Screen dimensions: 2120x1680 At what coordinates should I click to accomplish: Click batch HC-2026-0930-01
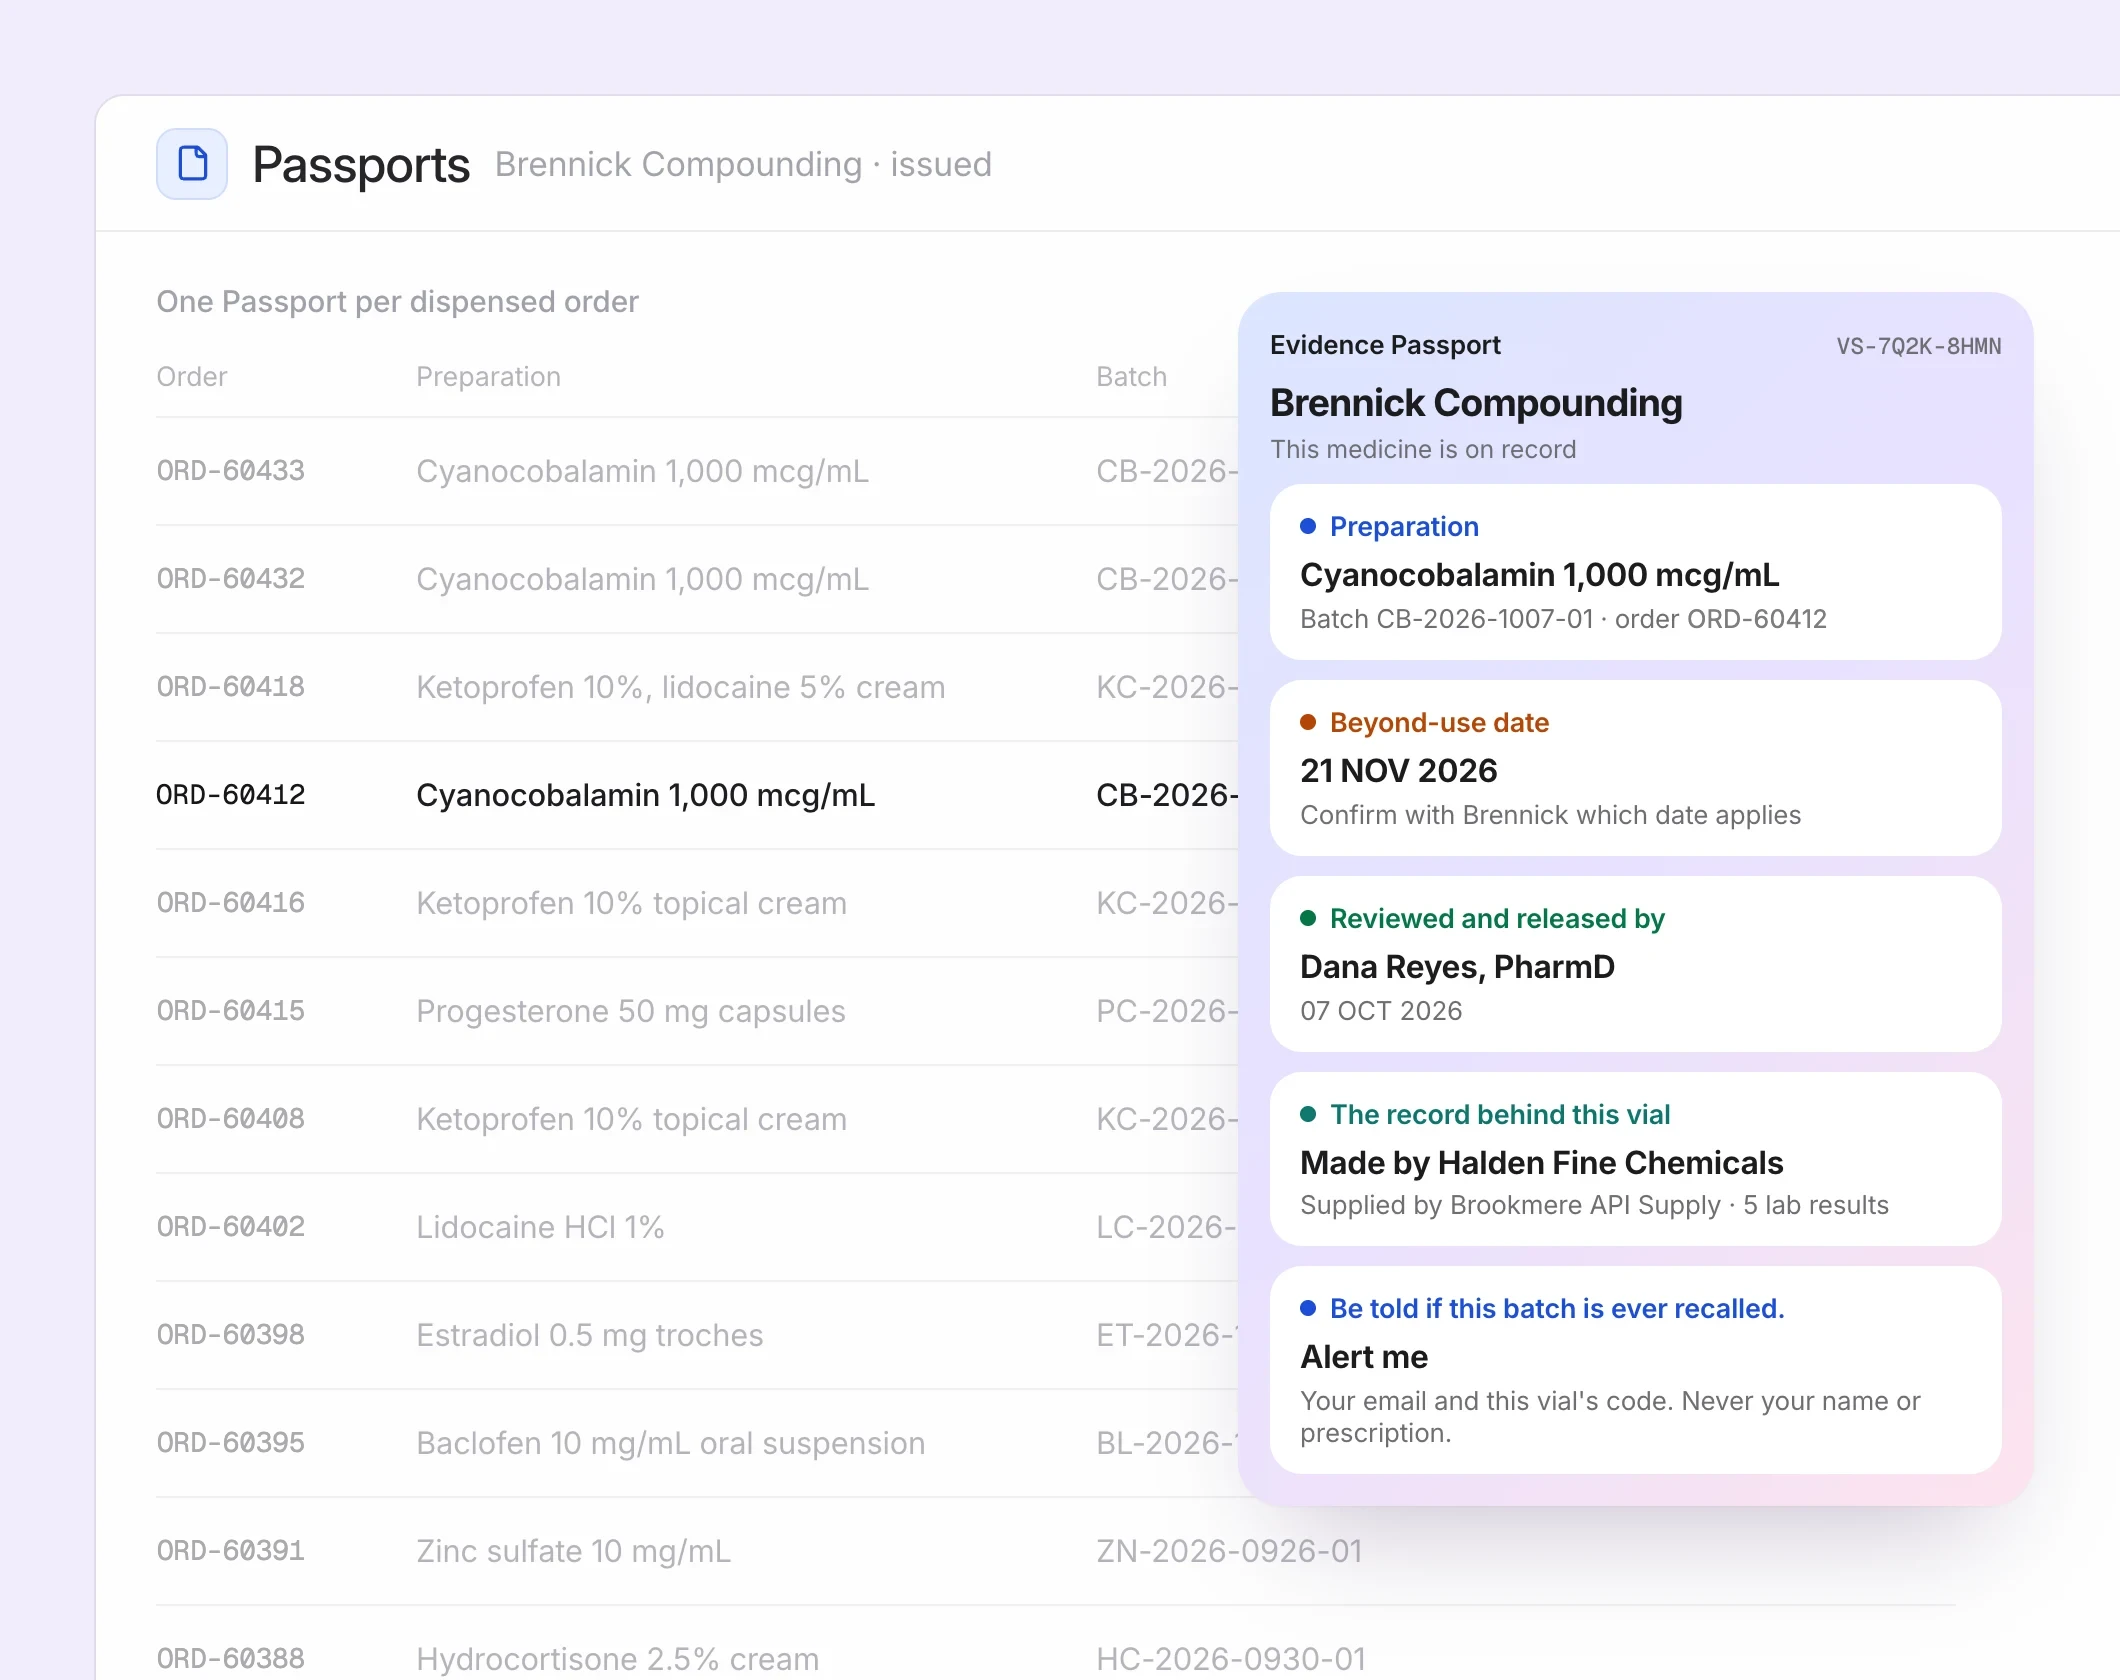pos(1231,1659)
